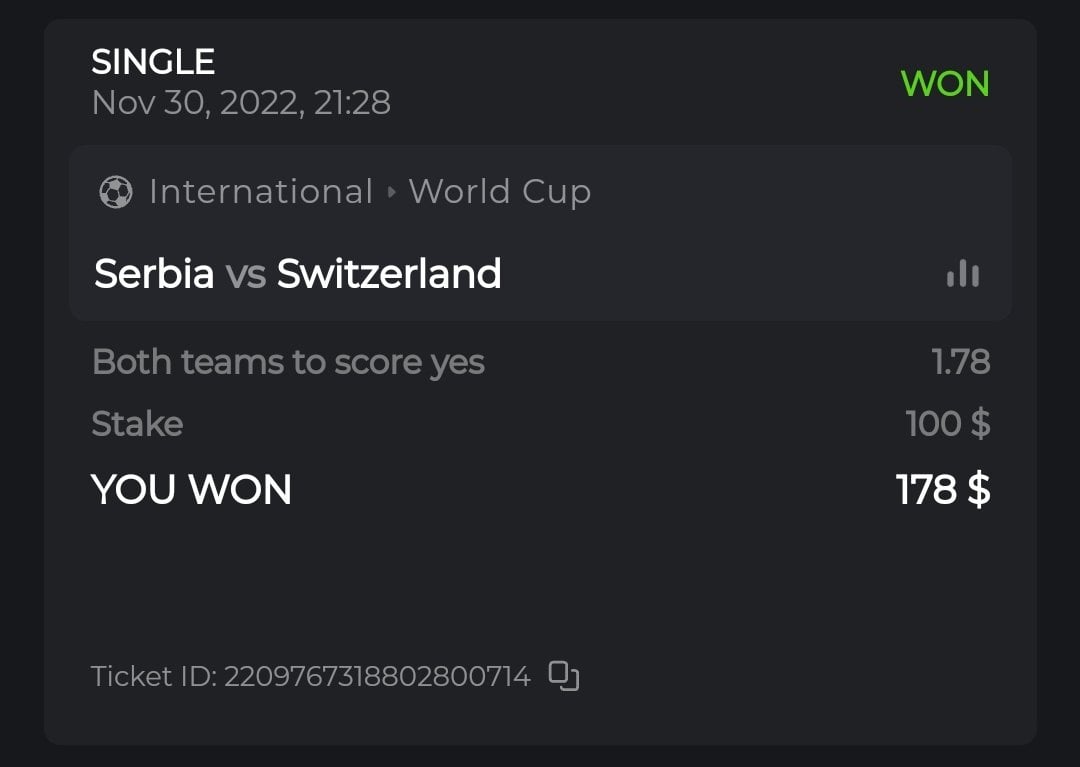Select the 'Both teams to score yes' market
Image resolution: width=1080 pixels, height=767 pixels.
click(288, 362)
